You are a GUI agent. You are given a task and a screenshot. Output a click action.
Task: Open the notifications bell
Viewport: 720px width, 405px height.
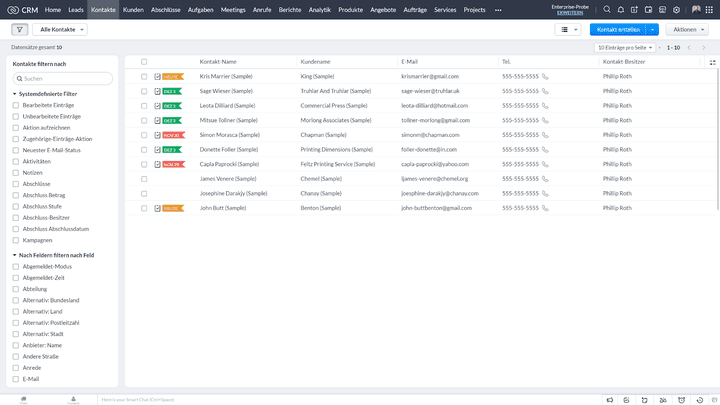(x=621, y=9)
